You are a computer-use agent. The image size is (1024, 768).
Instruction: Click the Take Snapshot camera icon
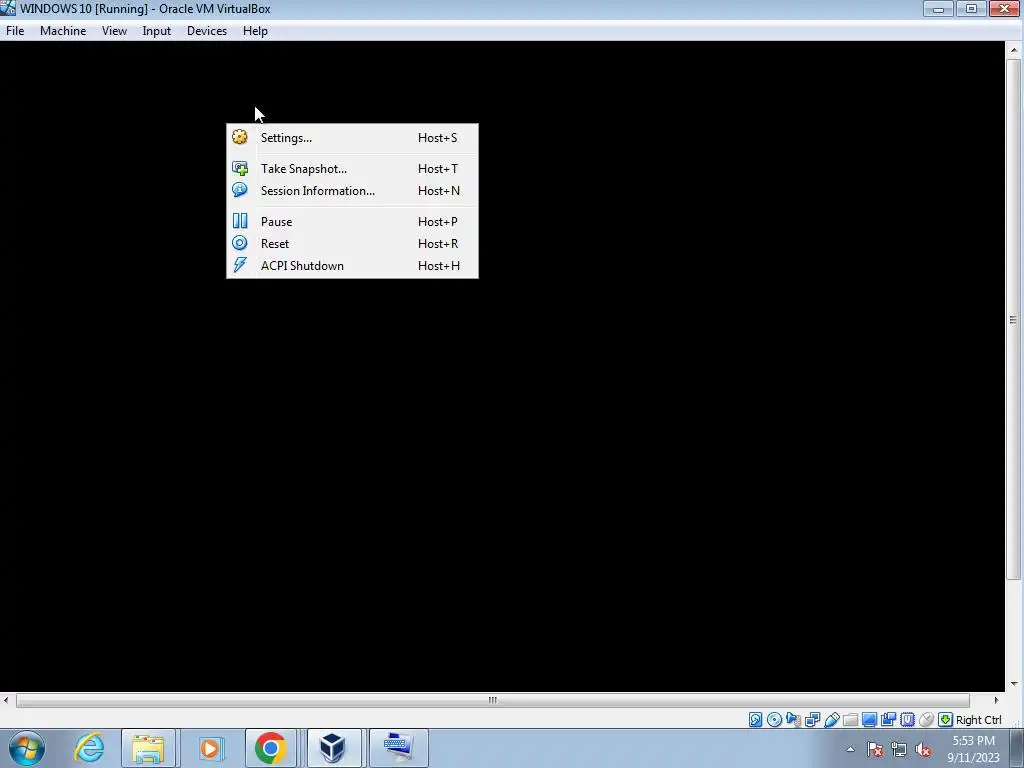click(240, 168)
